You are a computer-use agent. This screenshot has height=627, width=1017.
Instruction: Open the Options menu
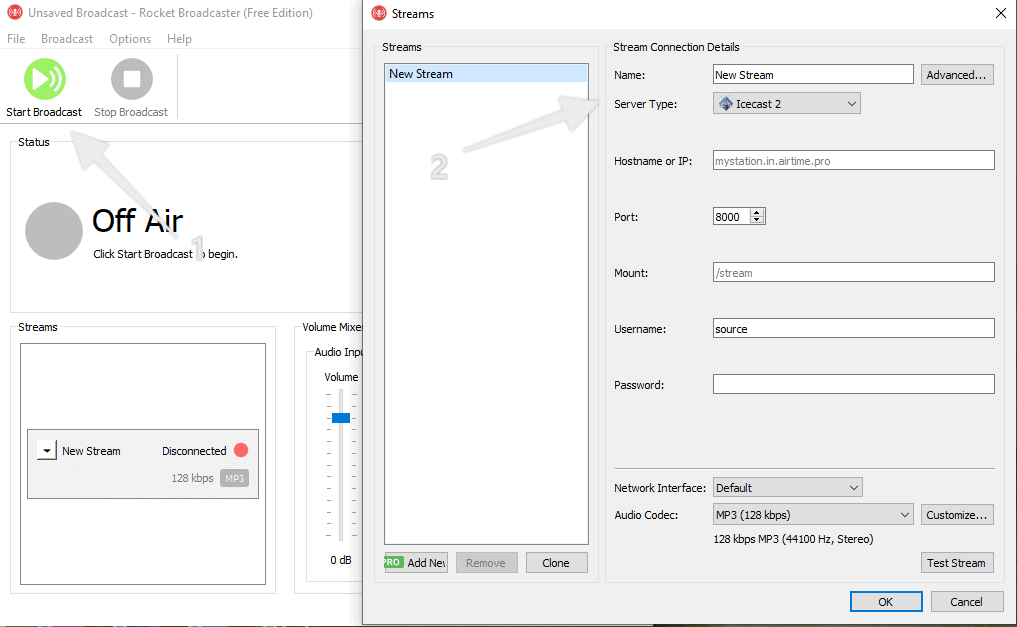(x=129, y=38)
